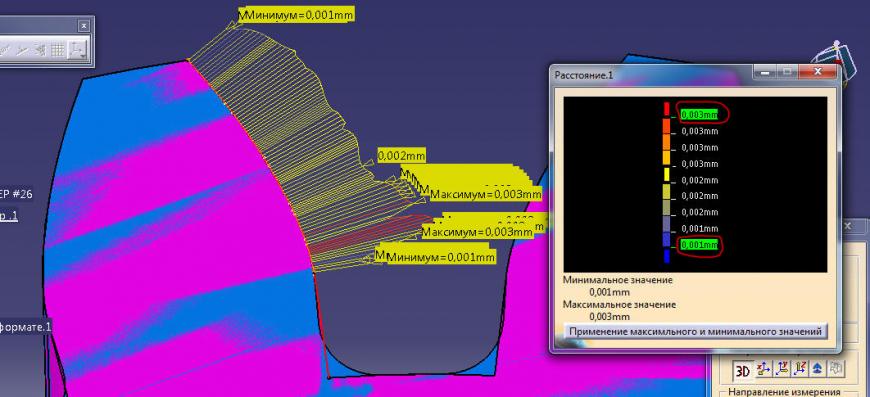
Task: Click 'Применение максимльного и минимального значений' button
Action: (696, 332)
